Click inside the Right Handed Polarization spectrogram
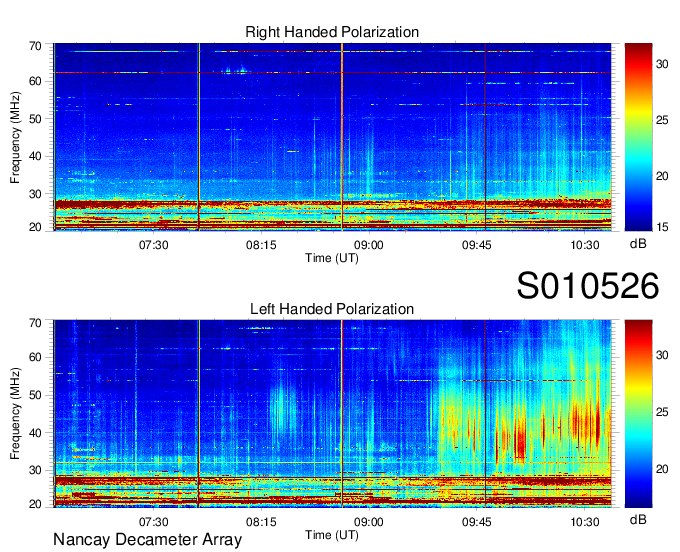The height and width of the screenshot is (552, 680). [332, 137]
